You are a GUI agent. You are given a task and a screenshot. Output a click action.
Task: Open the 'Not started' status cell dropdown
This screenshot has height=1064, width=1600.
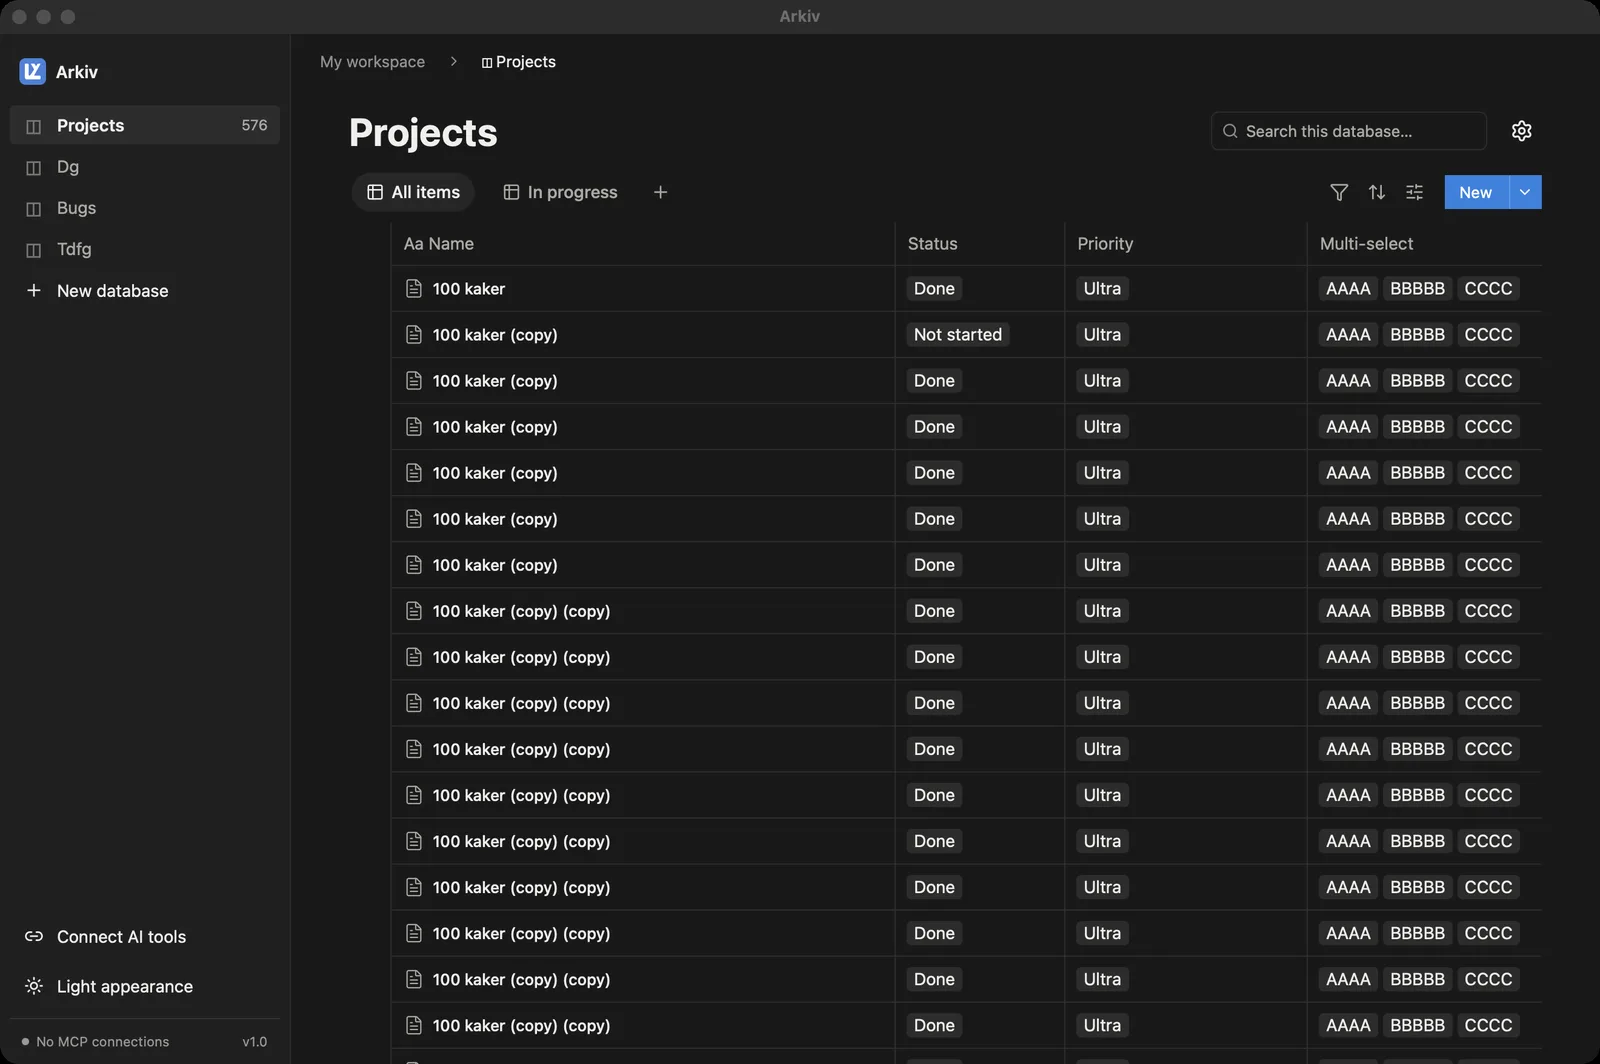point(958,334)
